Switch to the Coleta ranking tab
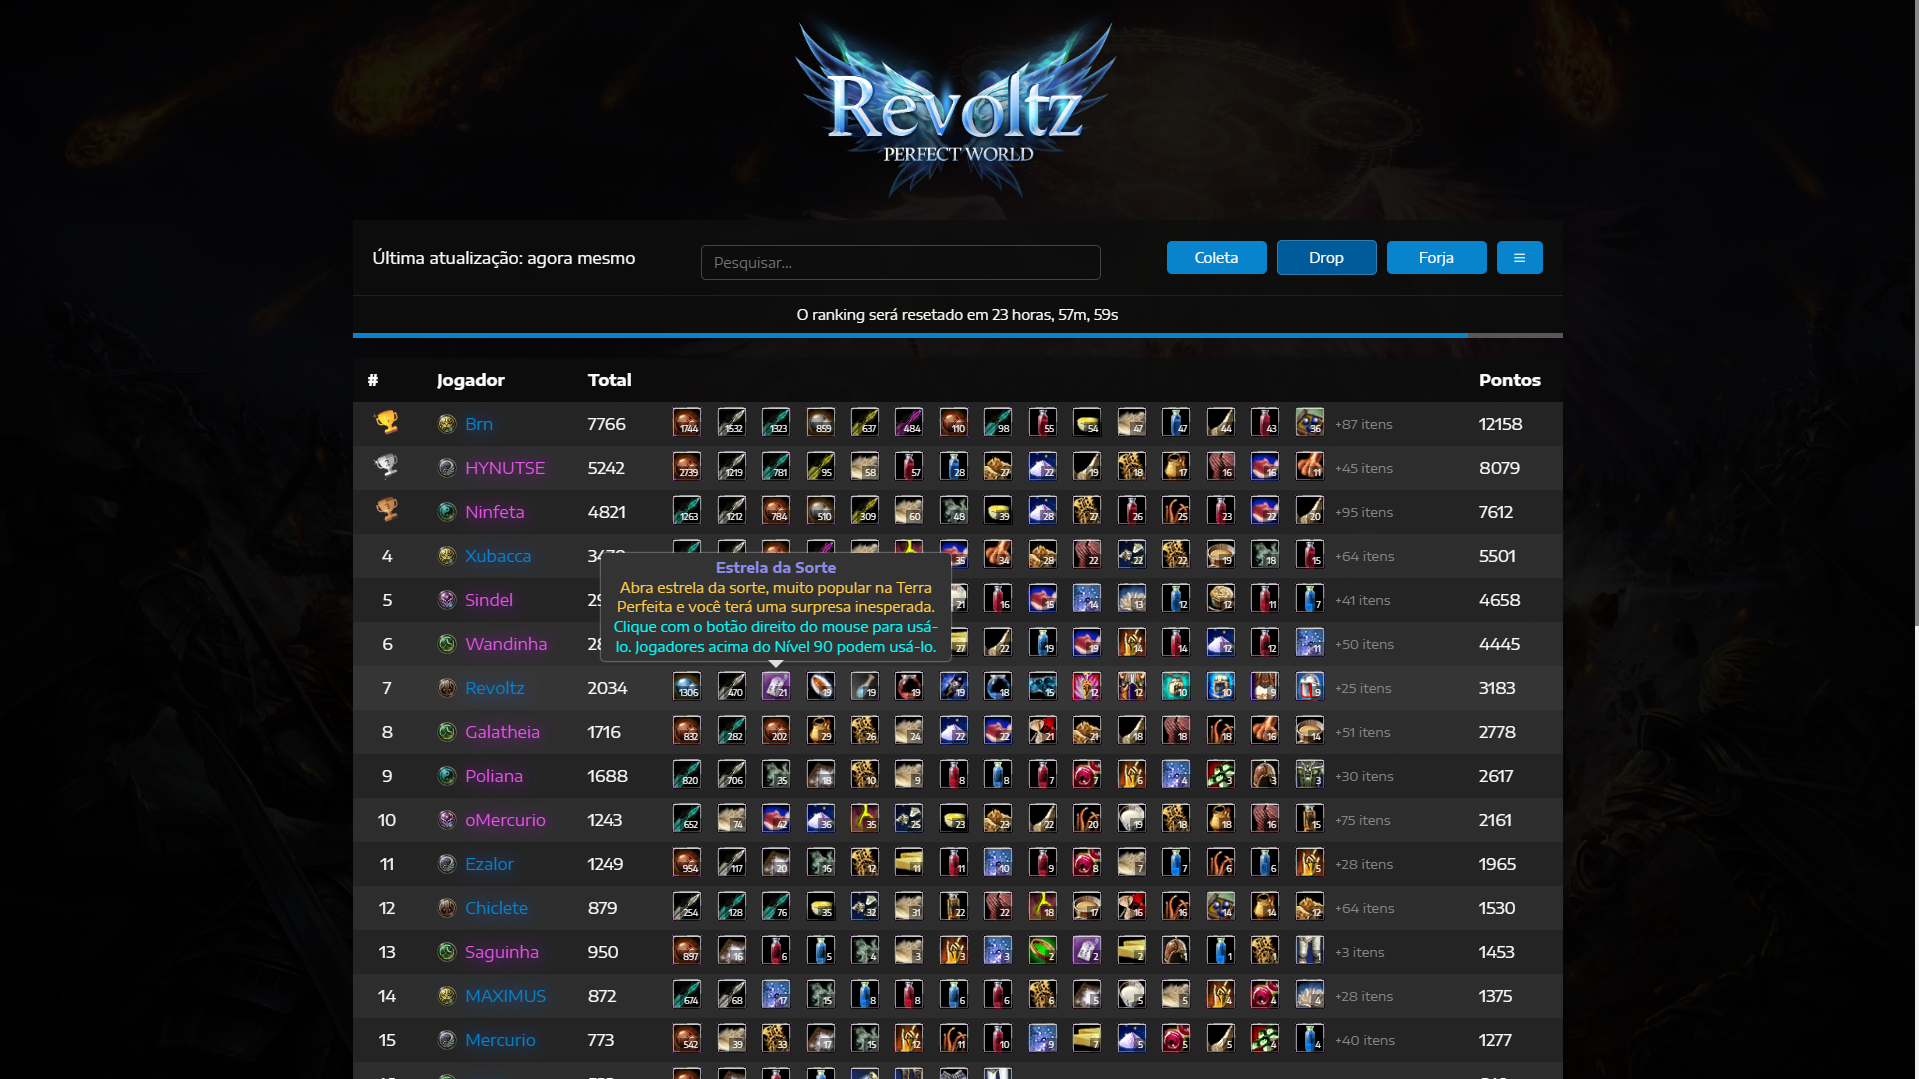 1216,257
